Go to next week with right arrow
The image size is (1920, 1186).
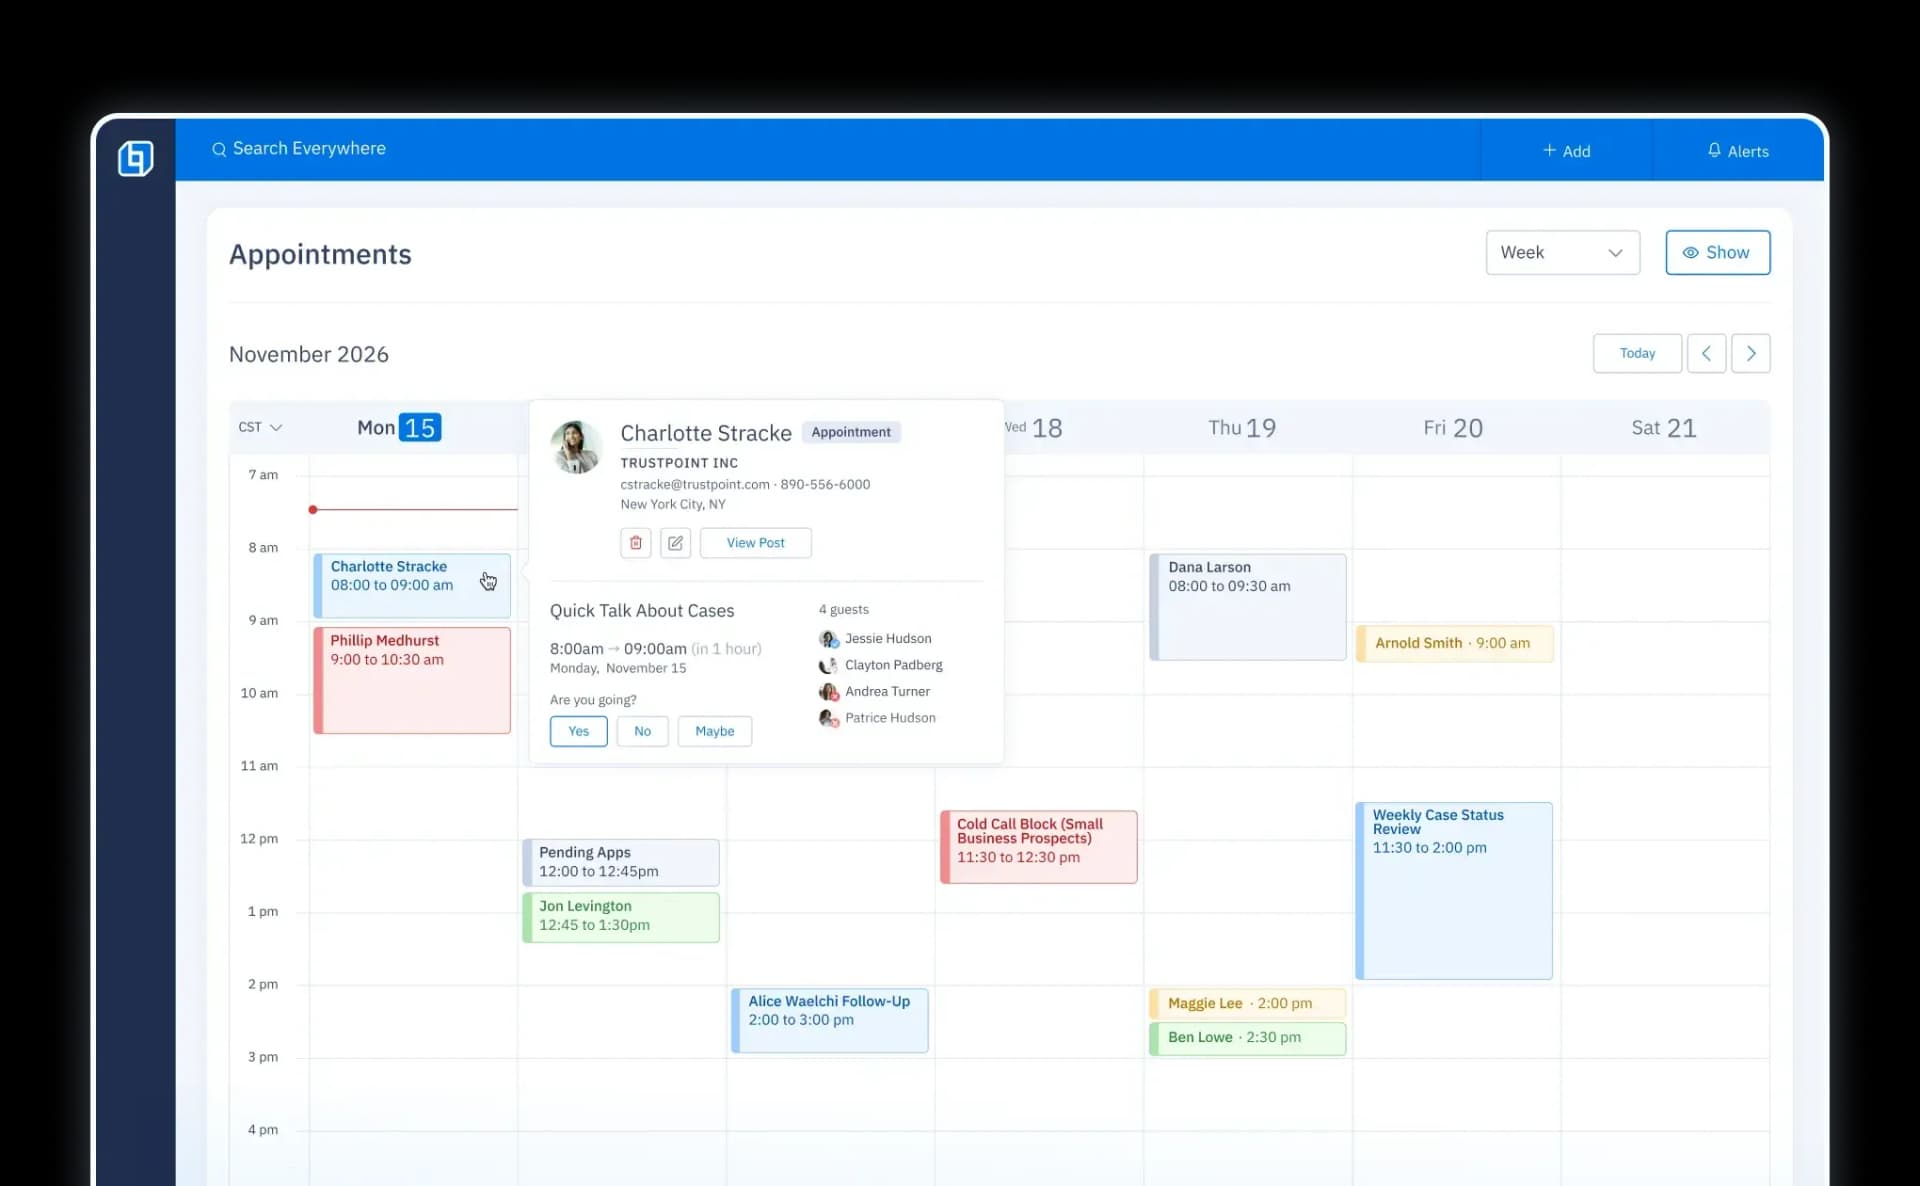1751,353
